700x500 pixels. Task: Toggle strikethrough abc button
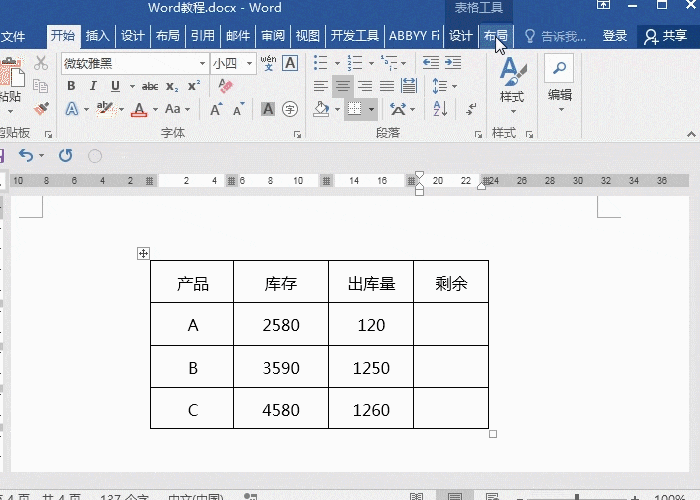(x=150, y=86)
